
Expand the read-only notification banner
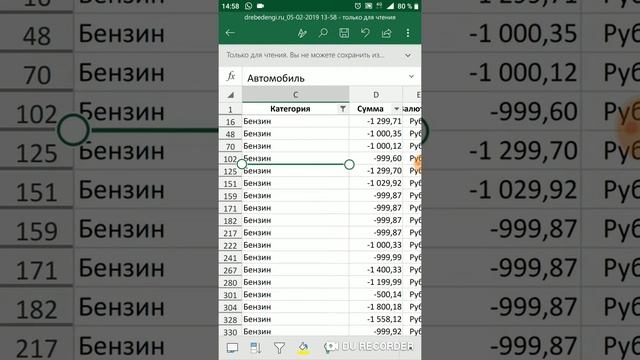[408, 55]
